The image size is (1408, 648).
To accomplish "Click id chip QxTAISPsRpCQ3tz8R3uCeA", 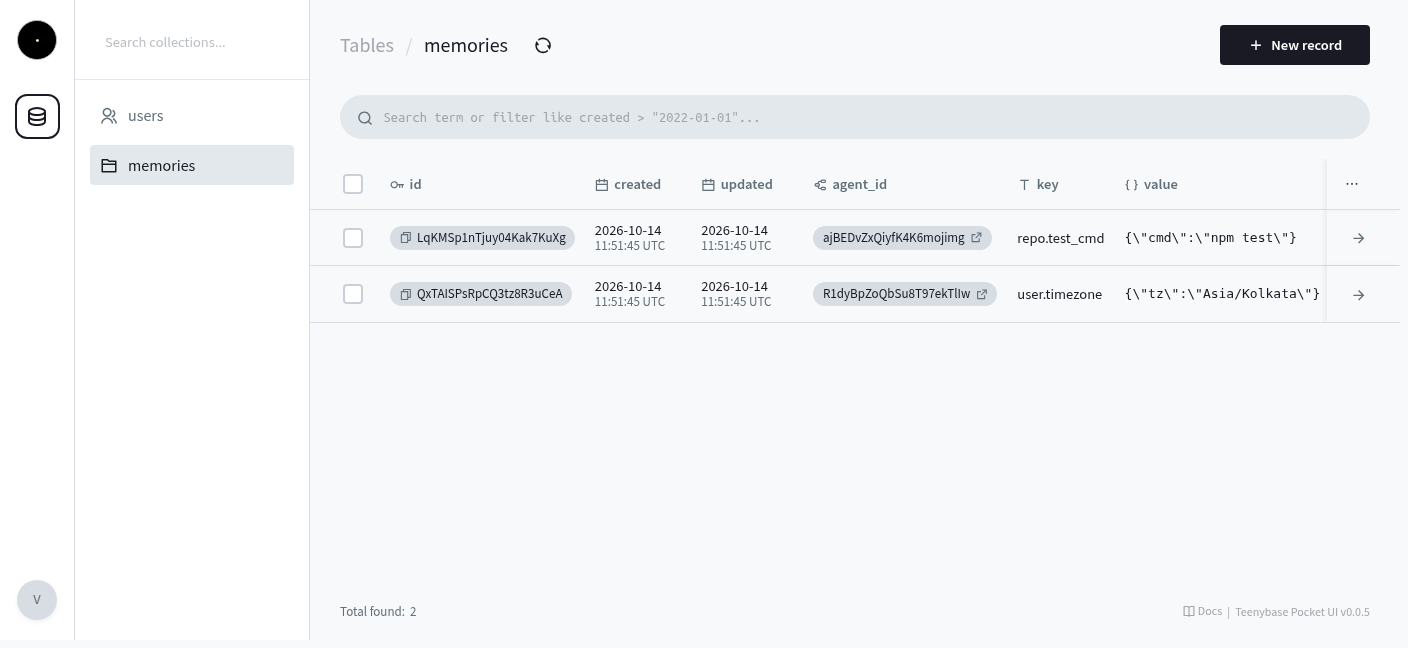I will click(481, 294).
